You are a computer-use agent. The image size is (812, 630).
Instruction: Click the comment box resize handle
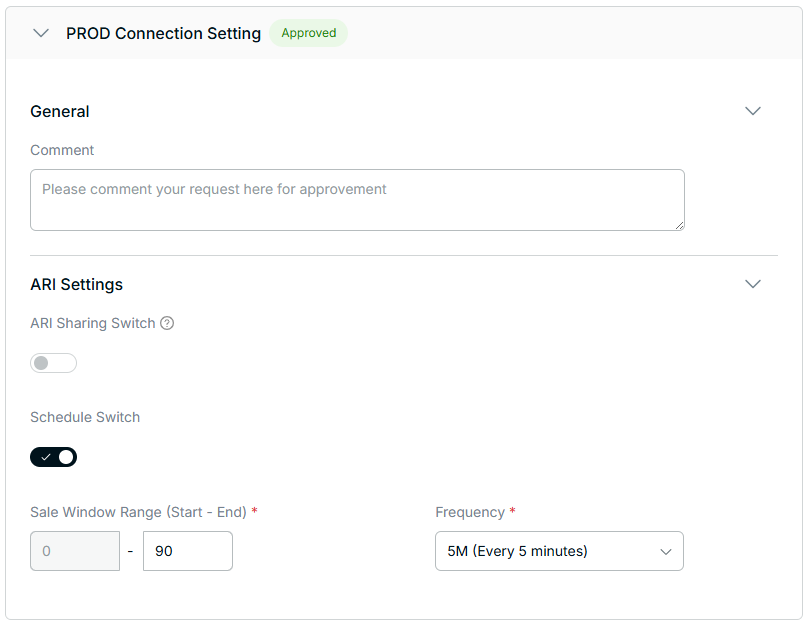pos(679,225)
